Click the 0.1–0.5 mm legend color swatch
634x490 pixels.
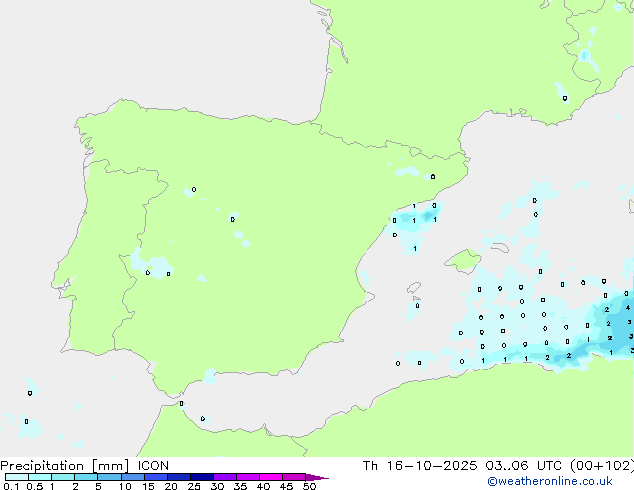[17, 477]
